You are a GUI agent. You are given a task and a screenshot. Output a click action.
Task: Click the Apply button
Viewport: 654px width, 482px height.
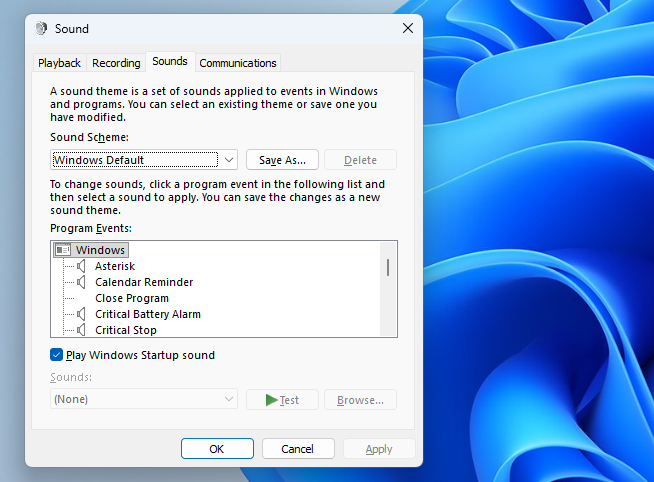click(379, 449)
